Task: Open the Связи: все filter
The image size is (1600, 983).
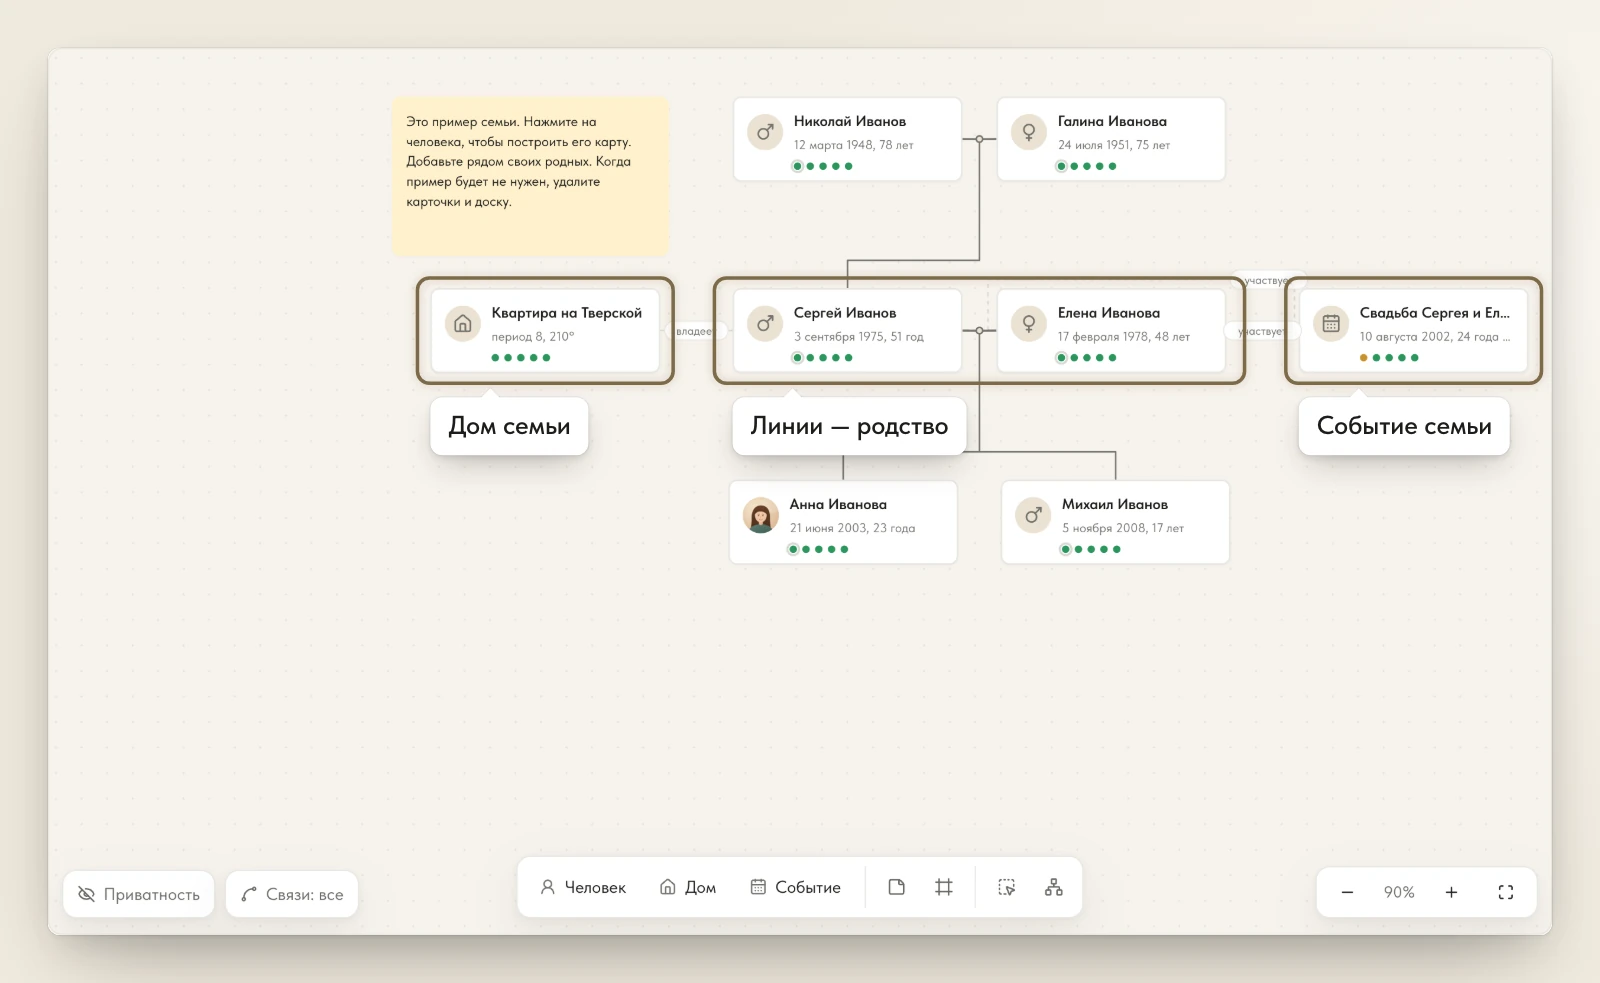Action: [x=292, y=894]
